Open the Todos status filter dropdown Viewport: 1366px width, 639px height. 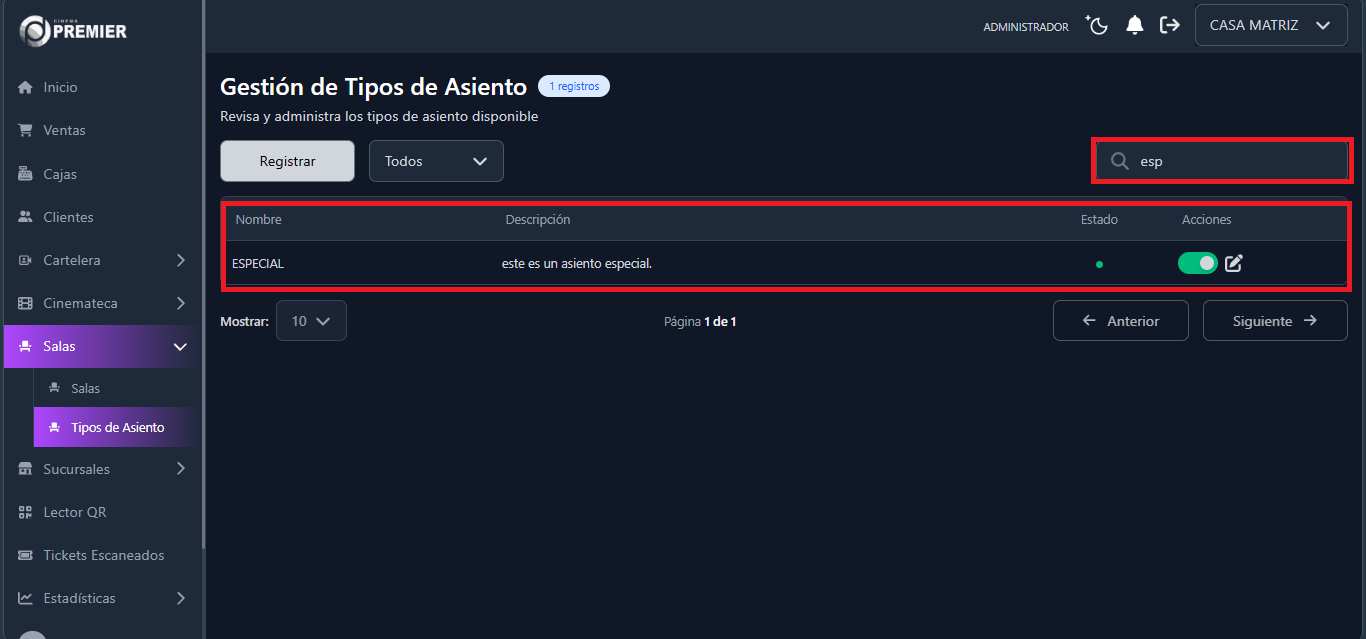436,161
